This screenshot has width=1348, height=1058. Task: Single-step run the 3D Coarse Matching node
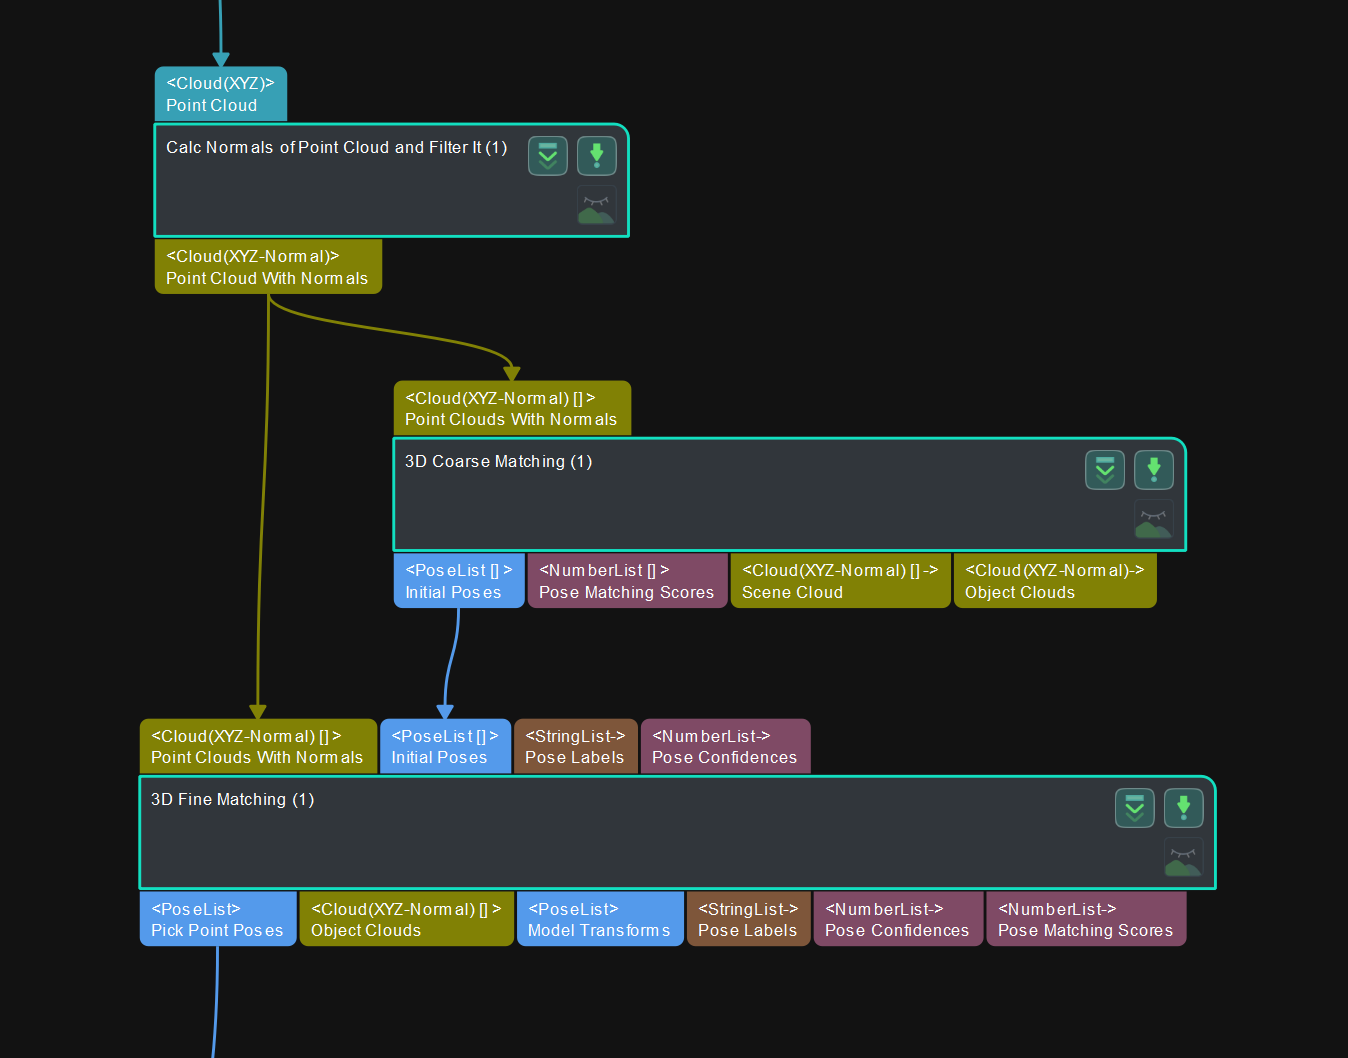pos(1154,469)
